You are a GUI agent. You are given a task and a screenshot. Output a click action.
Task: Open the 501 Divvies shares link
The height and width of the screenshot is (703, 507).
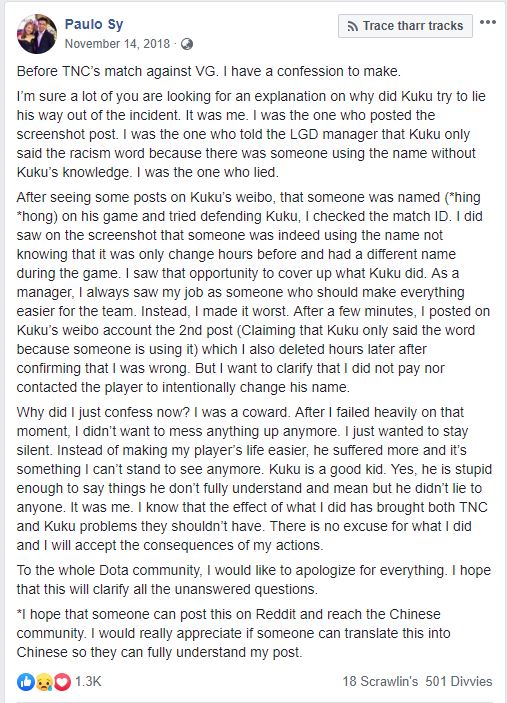[x=459, y=681]
